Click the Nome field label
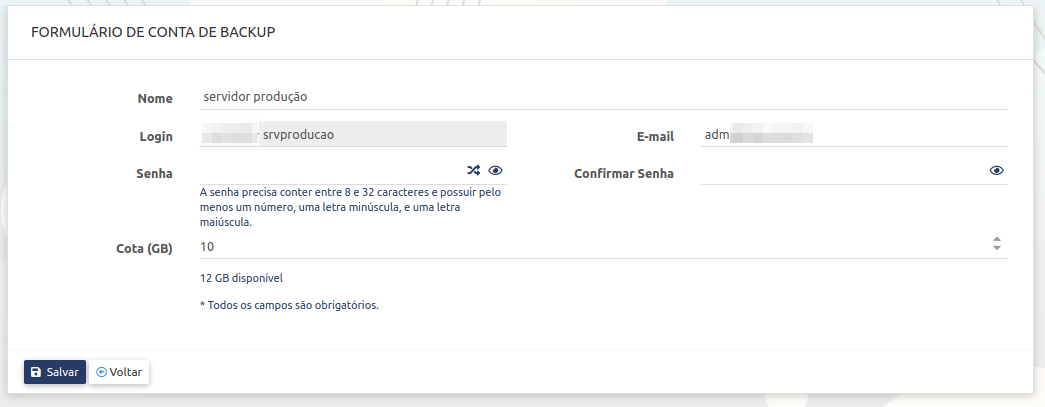The image size is (1045, 407). (155, 98)
